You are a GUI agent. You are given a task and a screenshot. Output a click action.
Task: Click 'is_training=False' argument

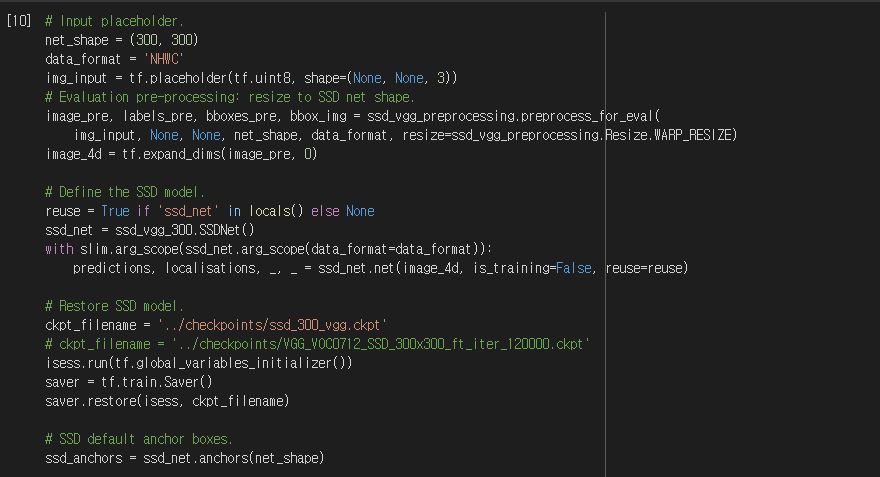(x=532, y=268)
